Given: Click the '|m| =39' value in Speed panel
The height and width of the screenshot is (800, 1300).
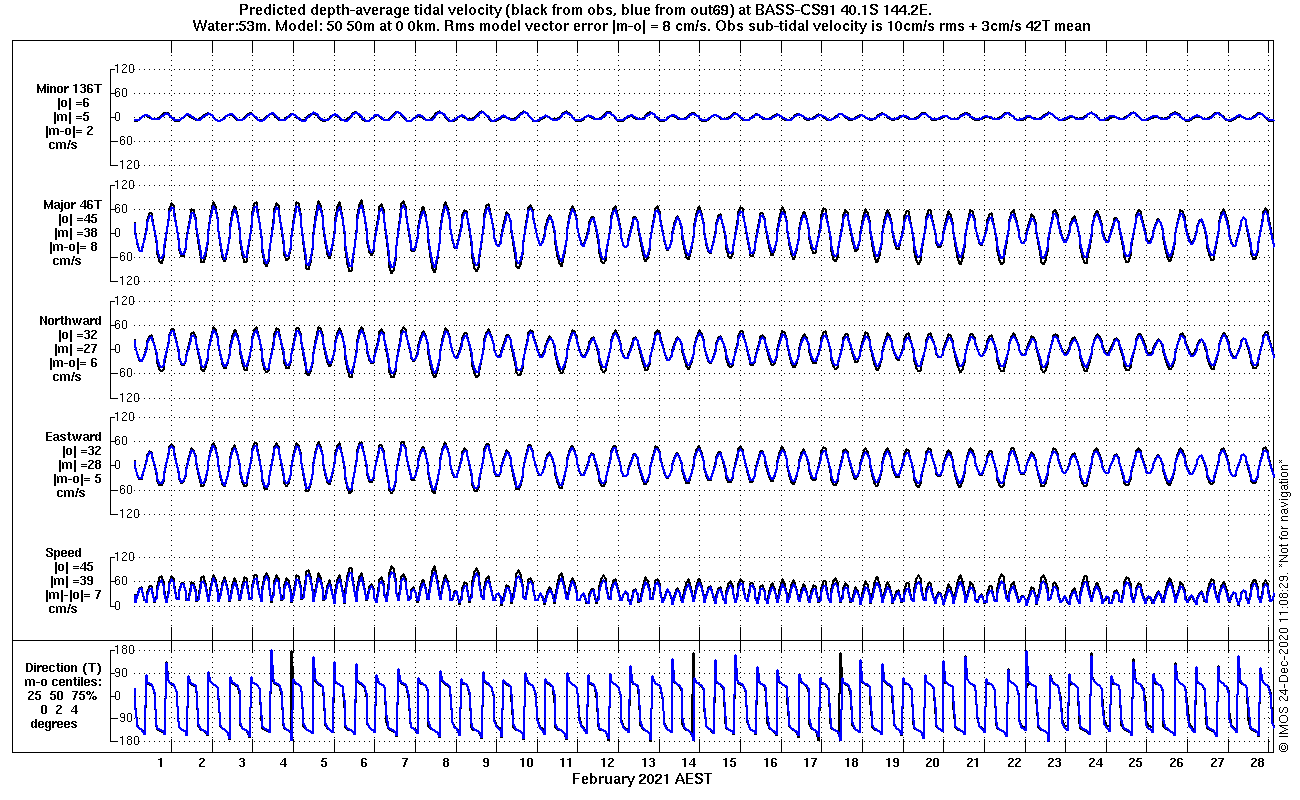Looking at the screenshot, I should [x=76, y=581].
